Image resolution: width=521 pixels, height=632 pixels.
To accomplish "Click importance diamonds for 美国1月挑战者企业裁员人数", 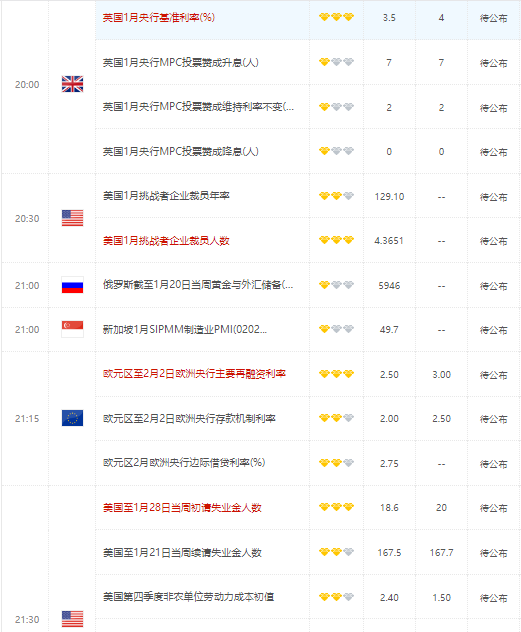I will pyautogui.click(x=336, y=240).
